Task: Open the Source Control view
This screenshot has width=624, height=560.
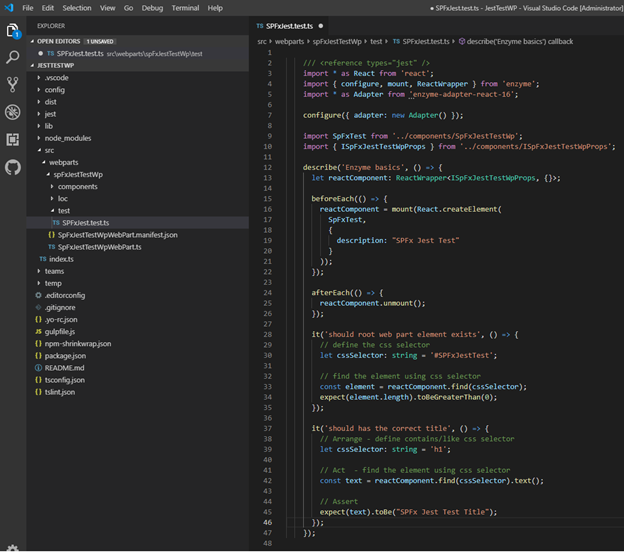Action: pyautogui.click(x=12, y=85)
